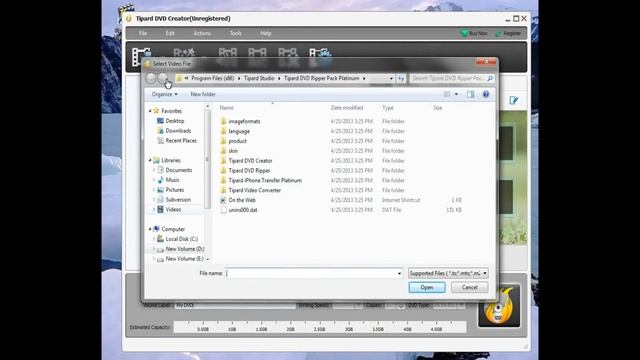
Task: Open the address bar history dropdown
Action: coord(391,78)
